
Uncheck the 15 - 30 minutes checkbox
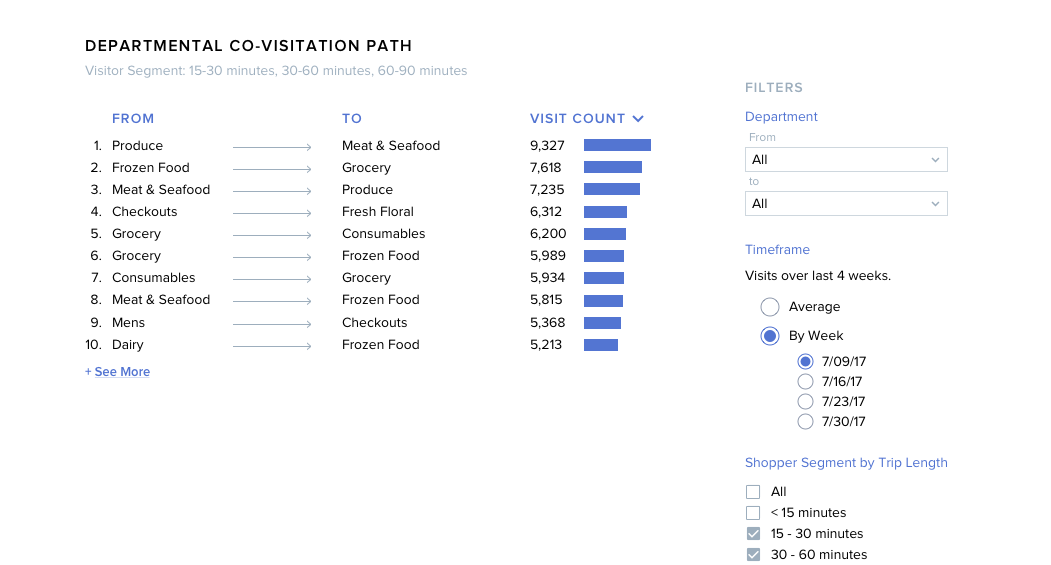(x=754, y=534)
